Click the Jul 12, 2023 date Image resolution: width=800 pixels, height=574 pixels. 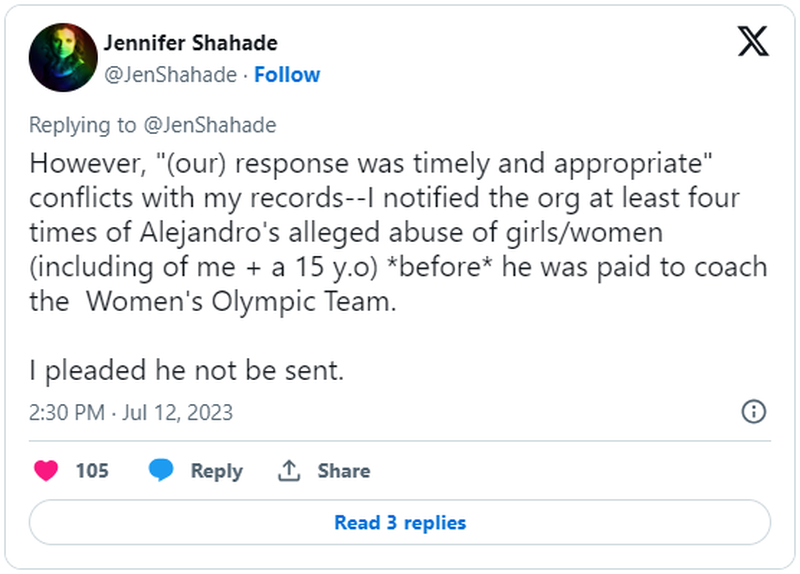[x=177, y=412]
